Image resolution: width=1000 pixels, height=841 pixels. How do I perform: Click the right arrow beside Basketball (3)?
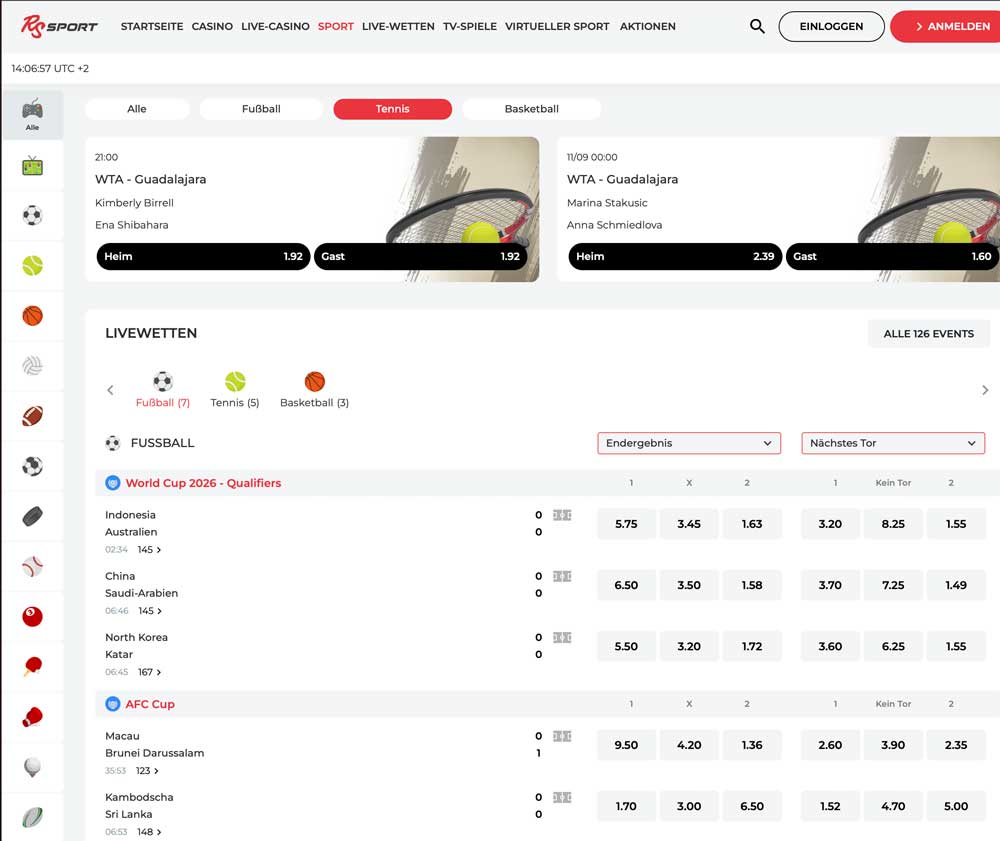(x=985, y=390)
